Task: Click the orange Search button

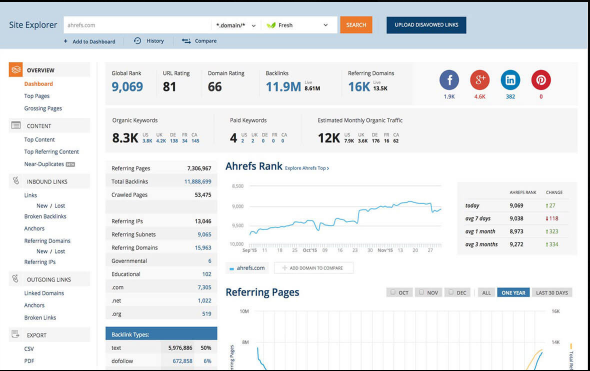Action: [x=356, y=25]
